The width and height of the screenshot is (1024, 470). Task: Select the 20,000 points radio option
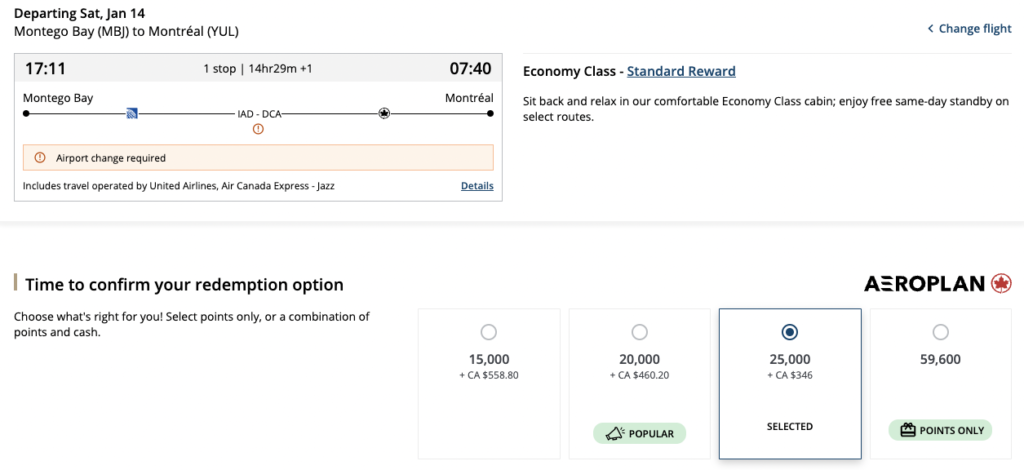pos(639,332)
